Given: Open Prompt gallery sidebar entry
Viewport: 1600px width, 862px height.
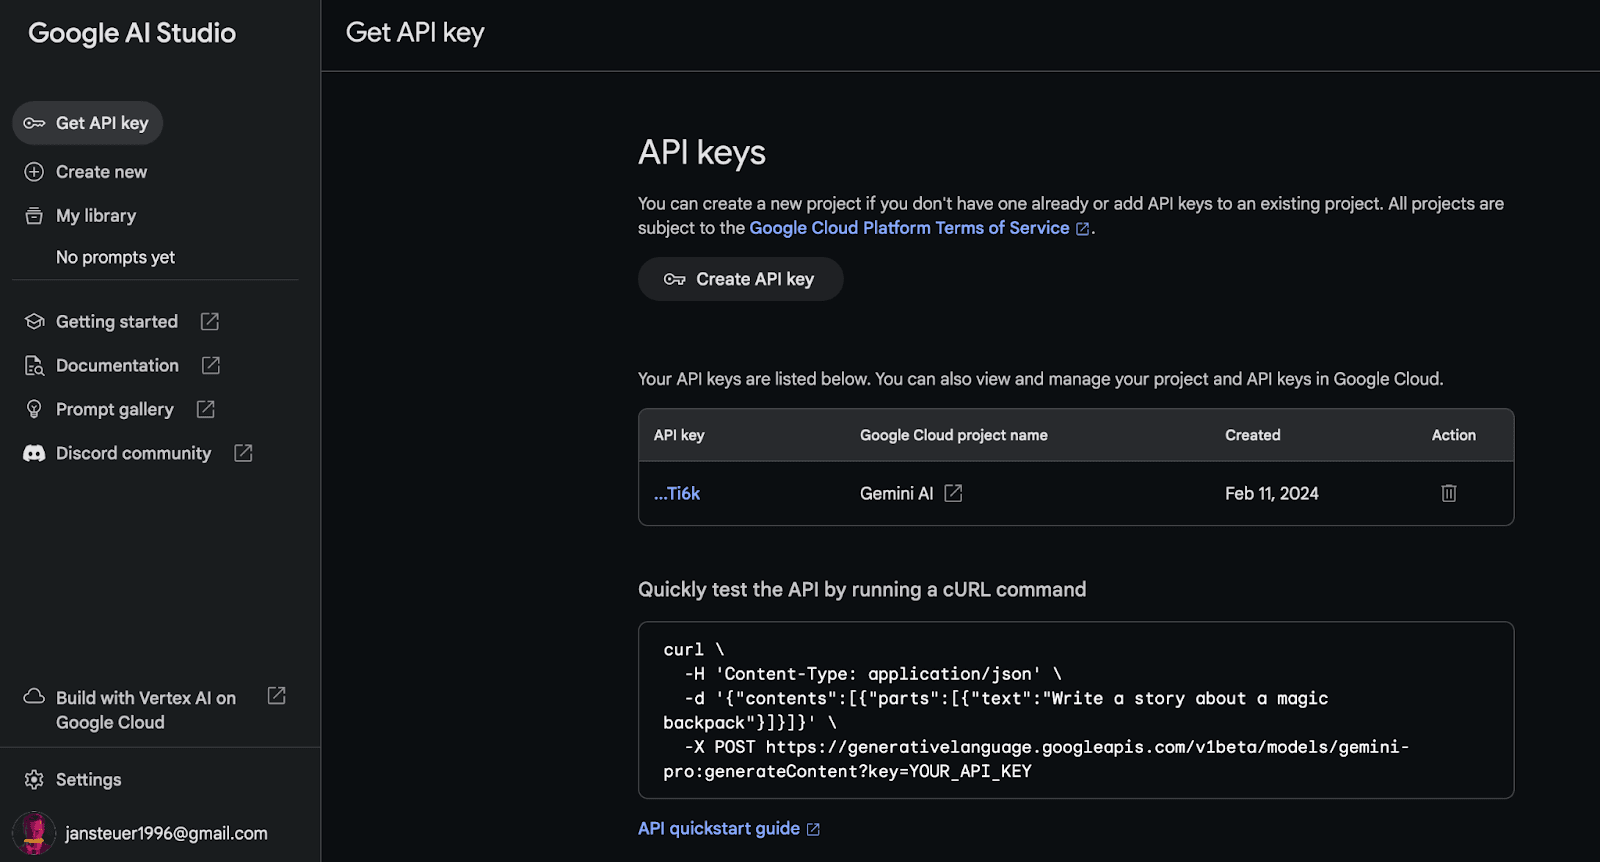Looking at the screenshot, I should tap(115, 410).
